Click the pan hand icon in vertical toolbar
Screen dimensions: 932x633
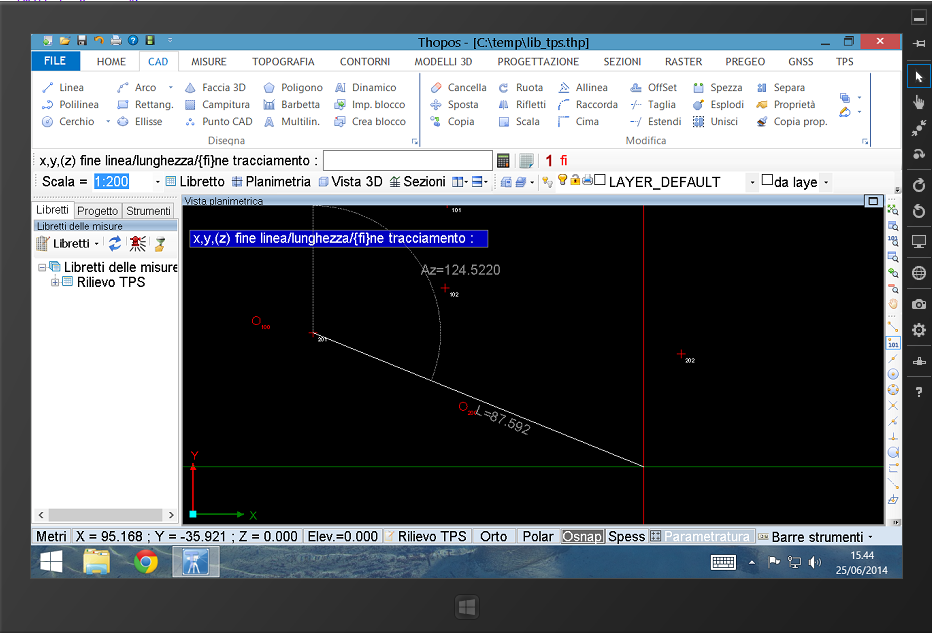pyautogui.click(x=893, y=304)
